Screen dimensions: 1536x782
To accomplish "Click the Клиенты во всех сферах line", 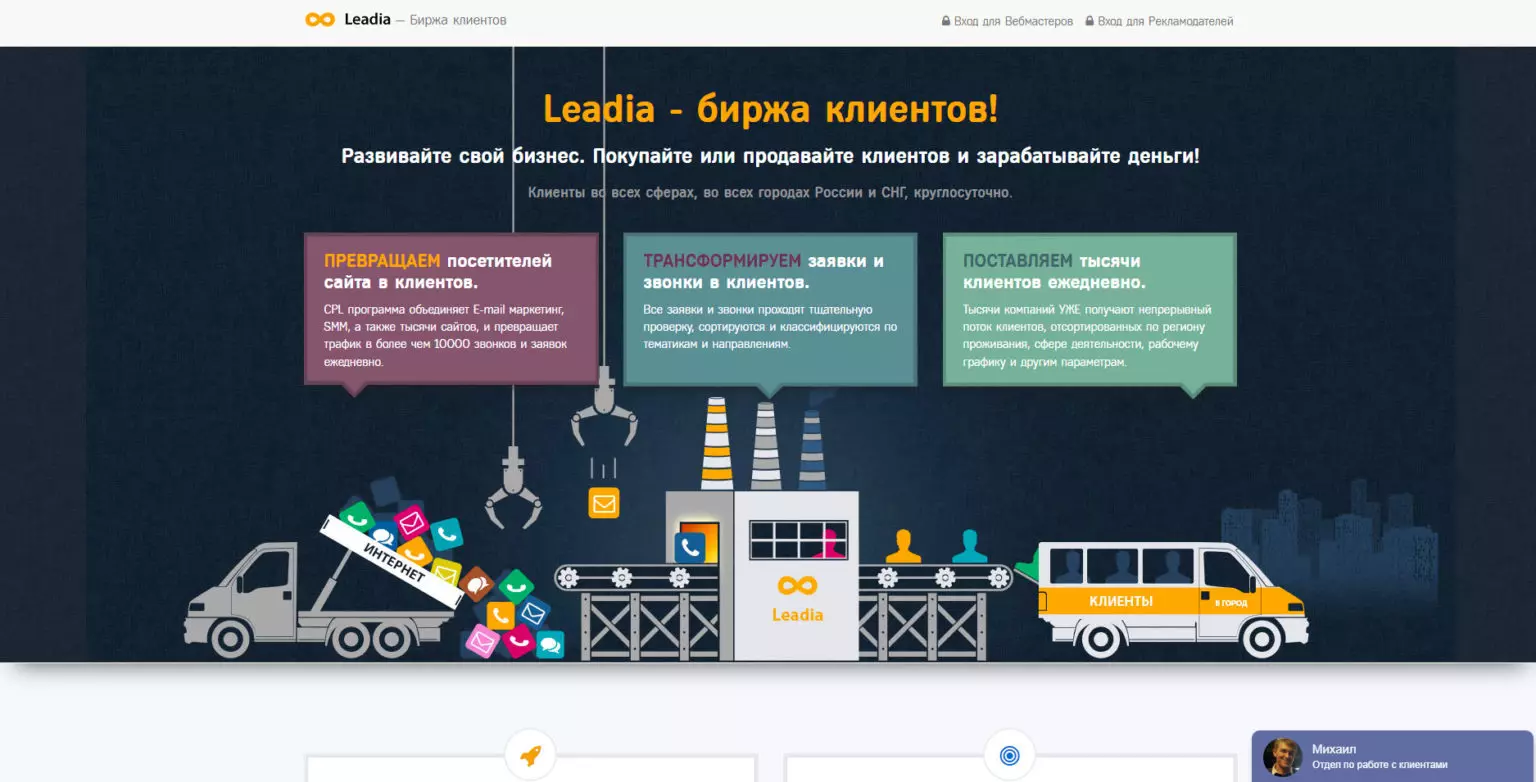I will tap(770, 192).
